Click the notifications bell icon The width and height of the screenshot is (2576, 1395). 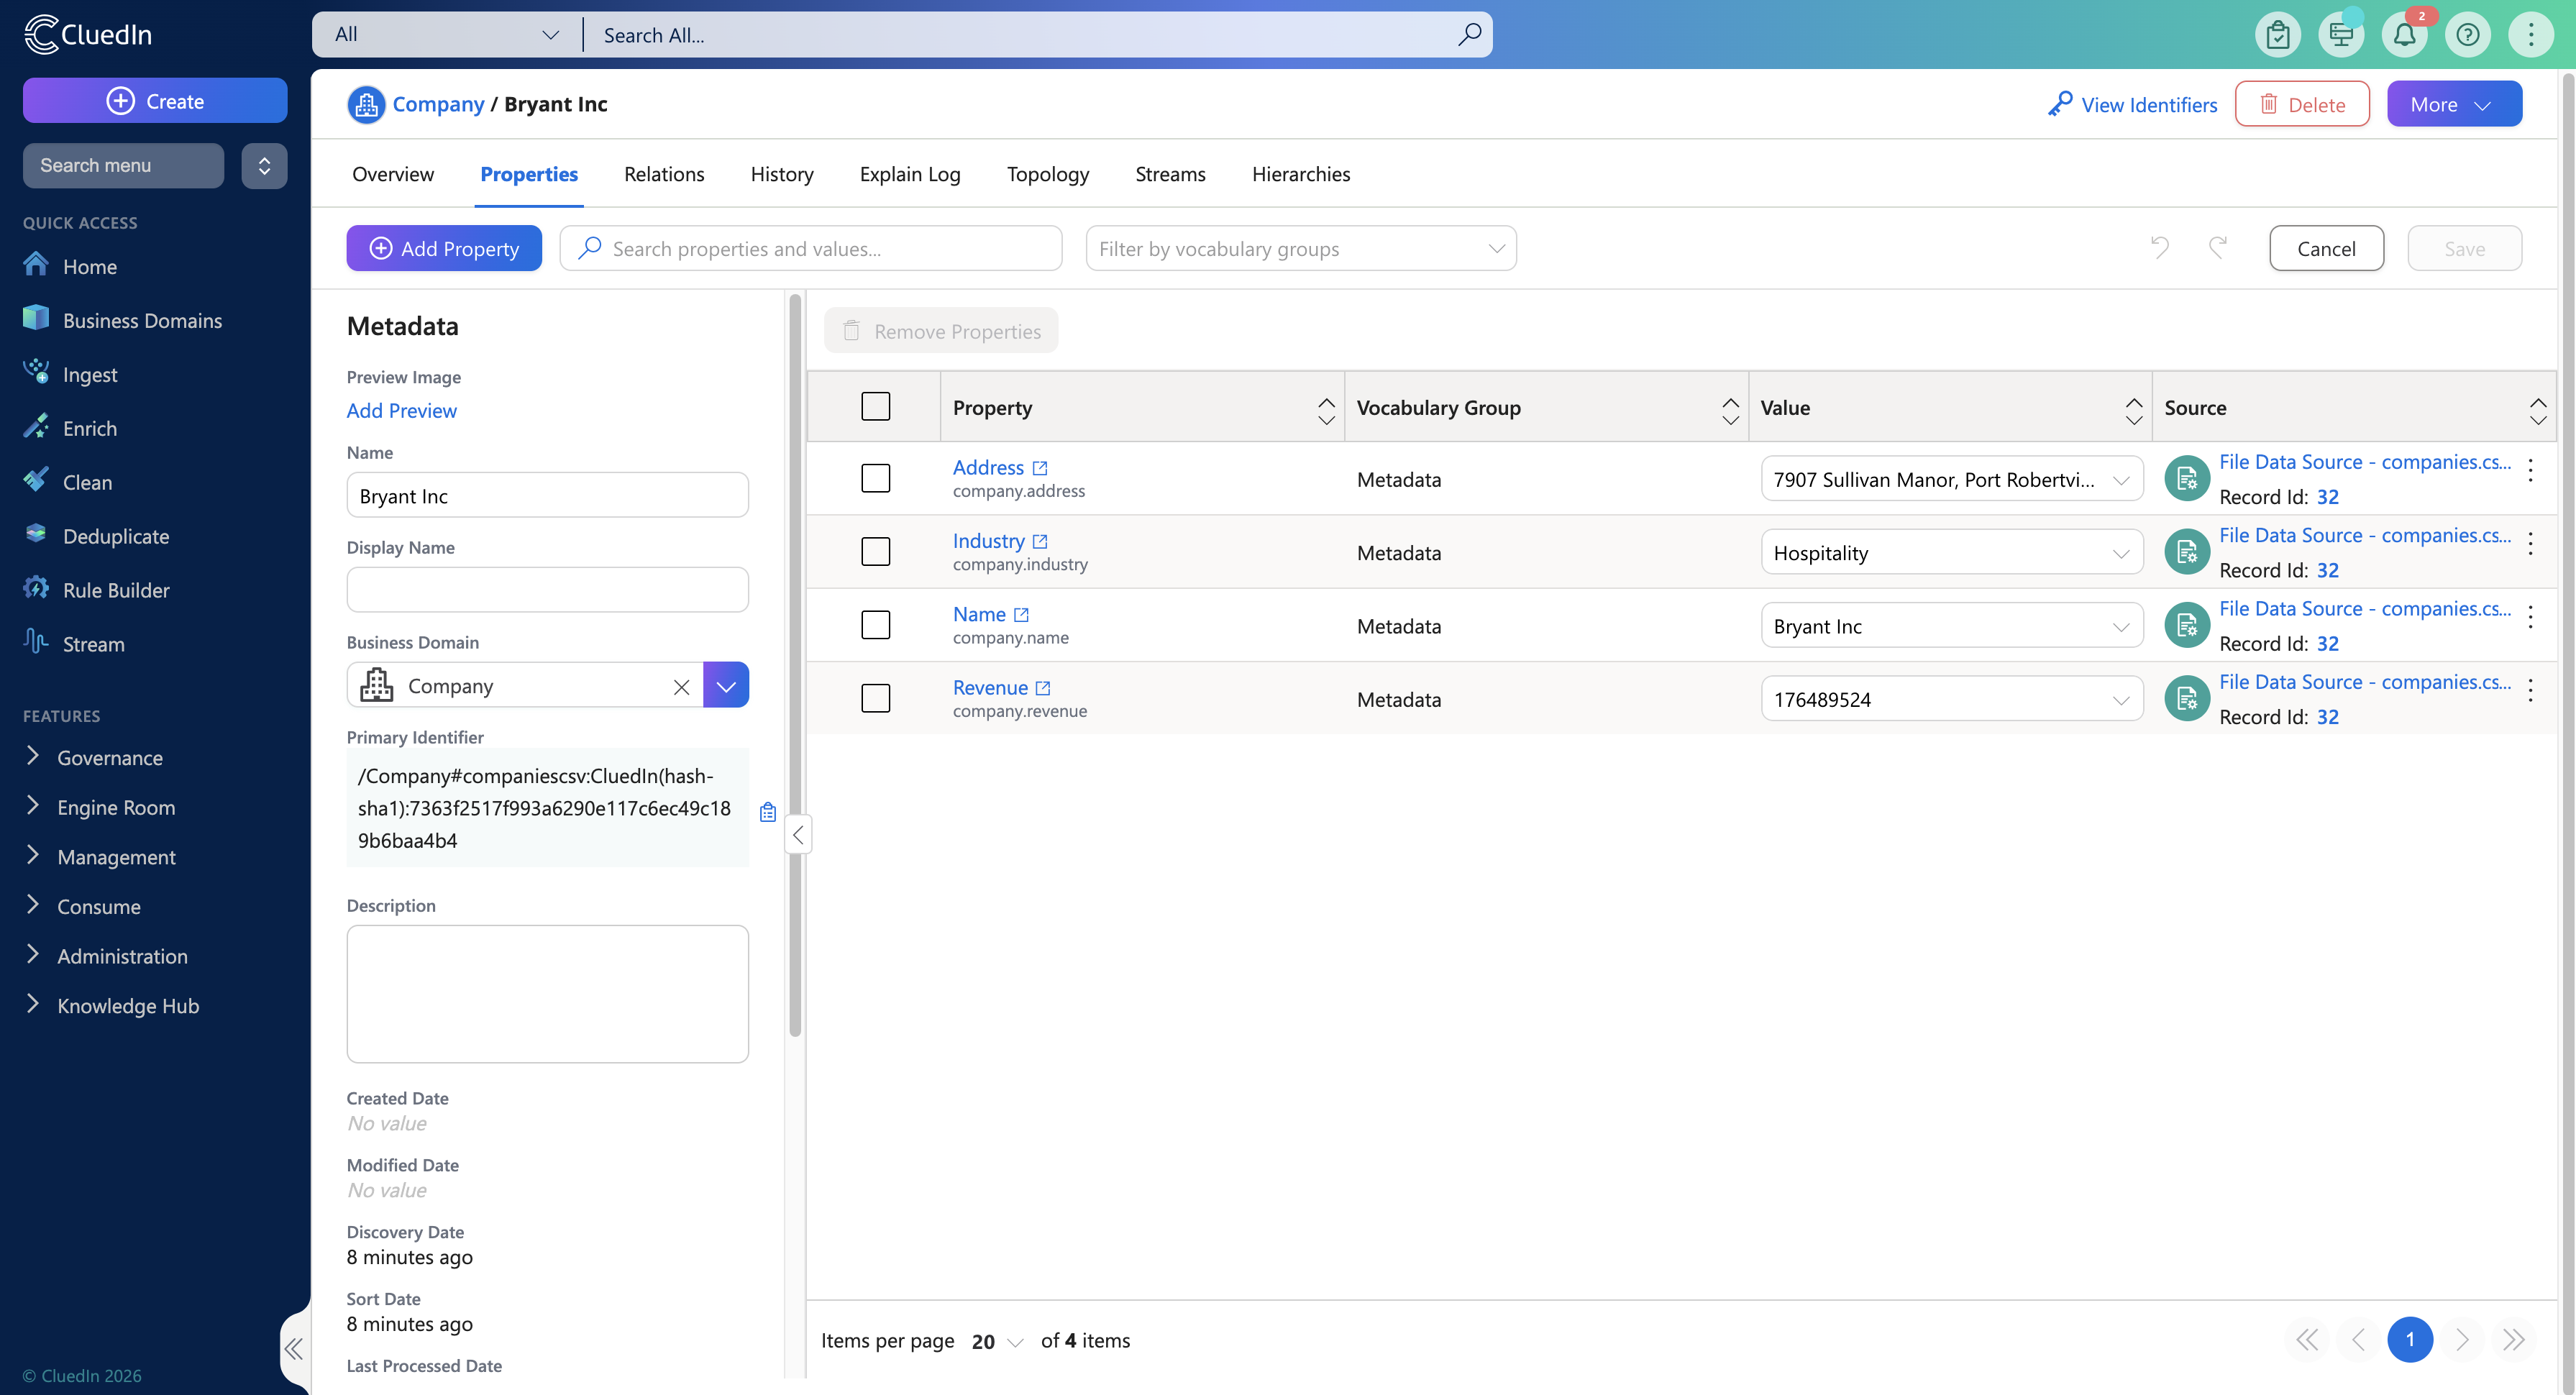pyautogui.click(x=2404, y=35)
